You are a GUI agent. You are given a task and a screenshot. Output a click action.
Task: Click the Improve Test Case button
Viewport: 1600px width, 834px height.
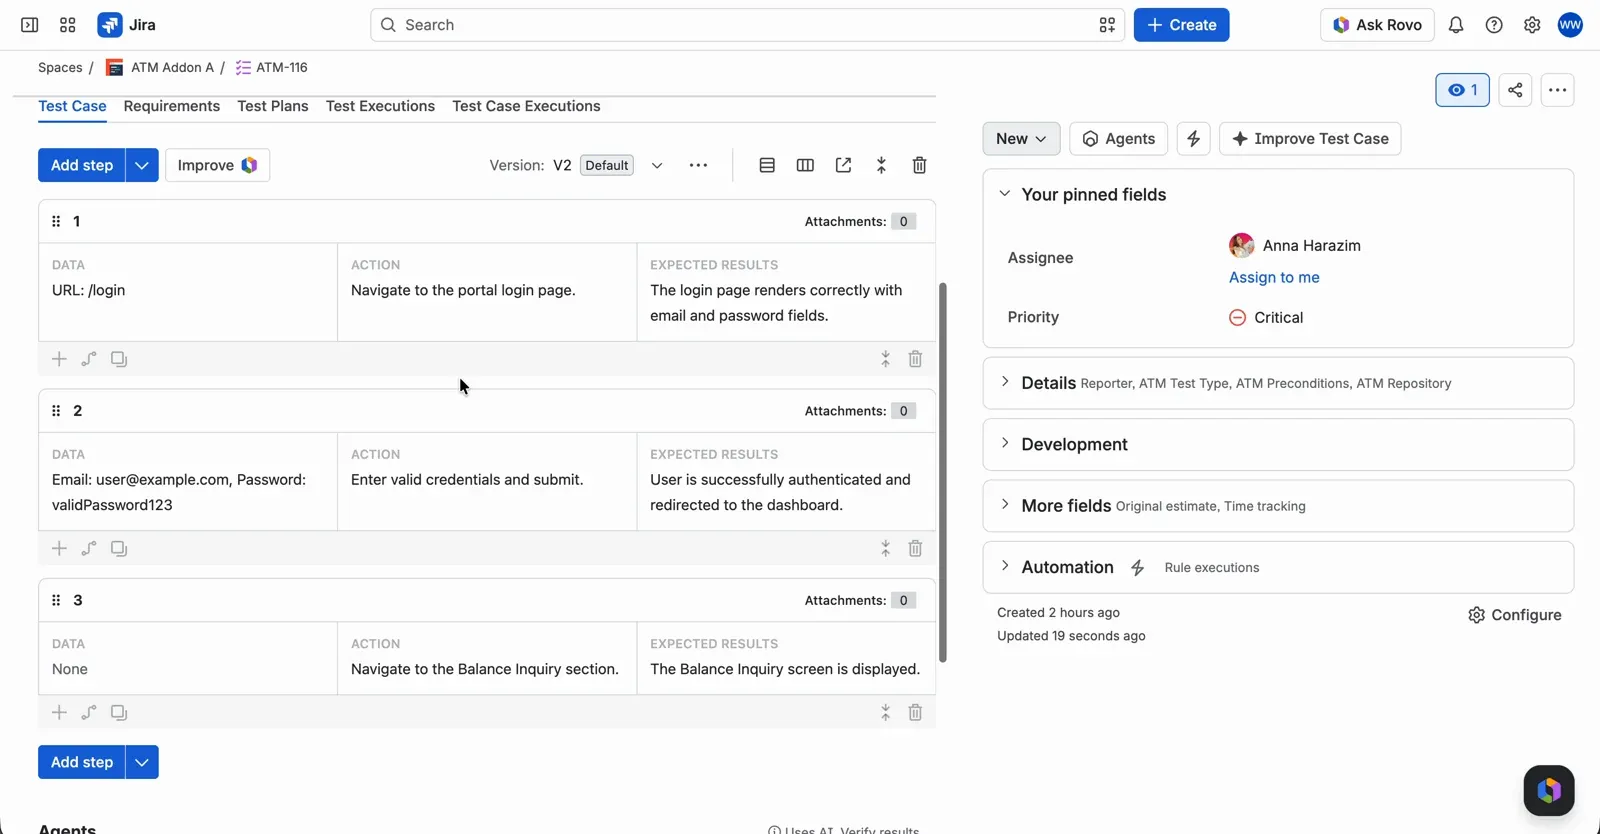coord(1310,139)
